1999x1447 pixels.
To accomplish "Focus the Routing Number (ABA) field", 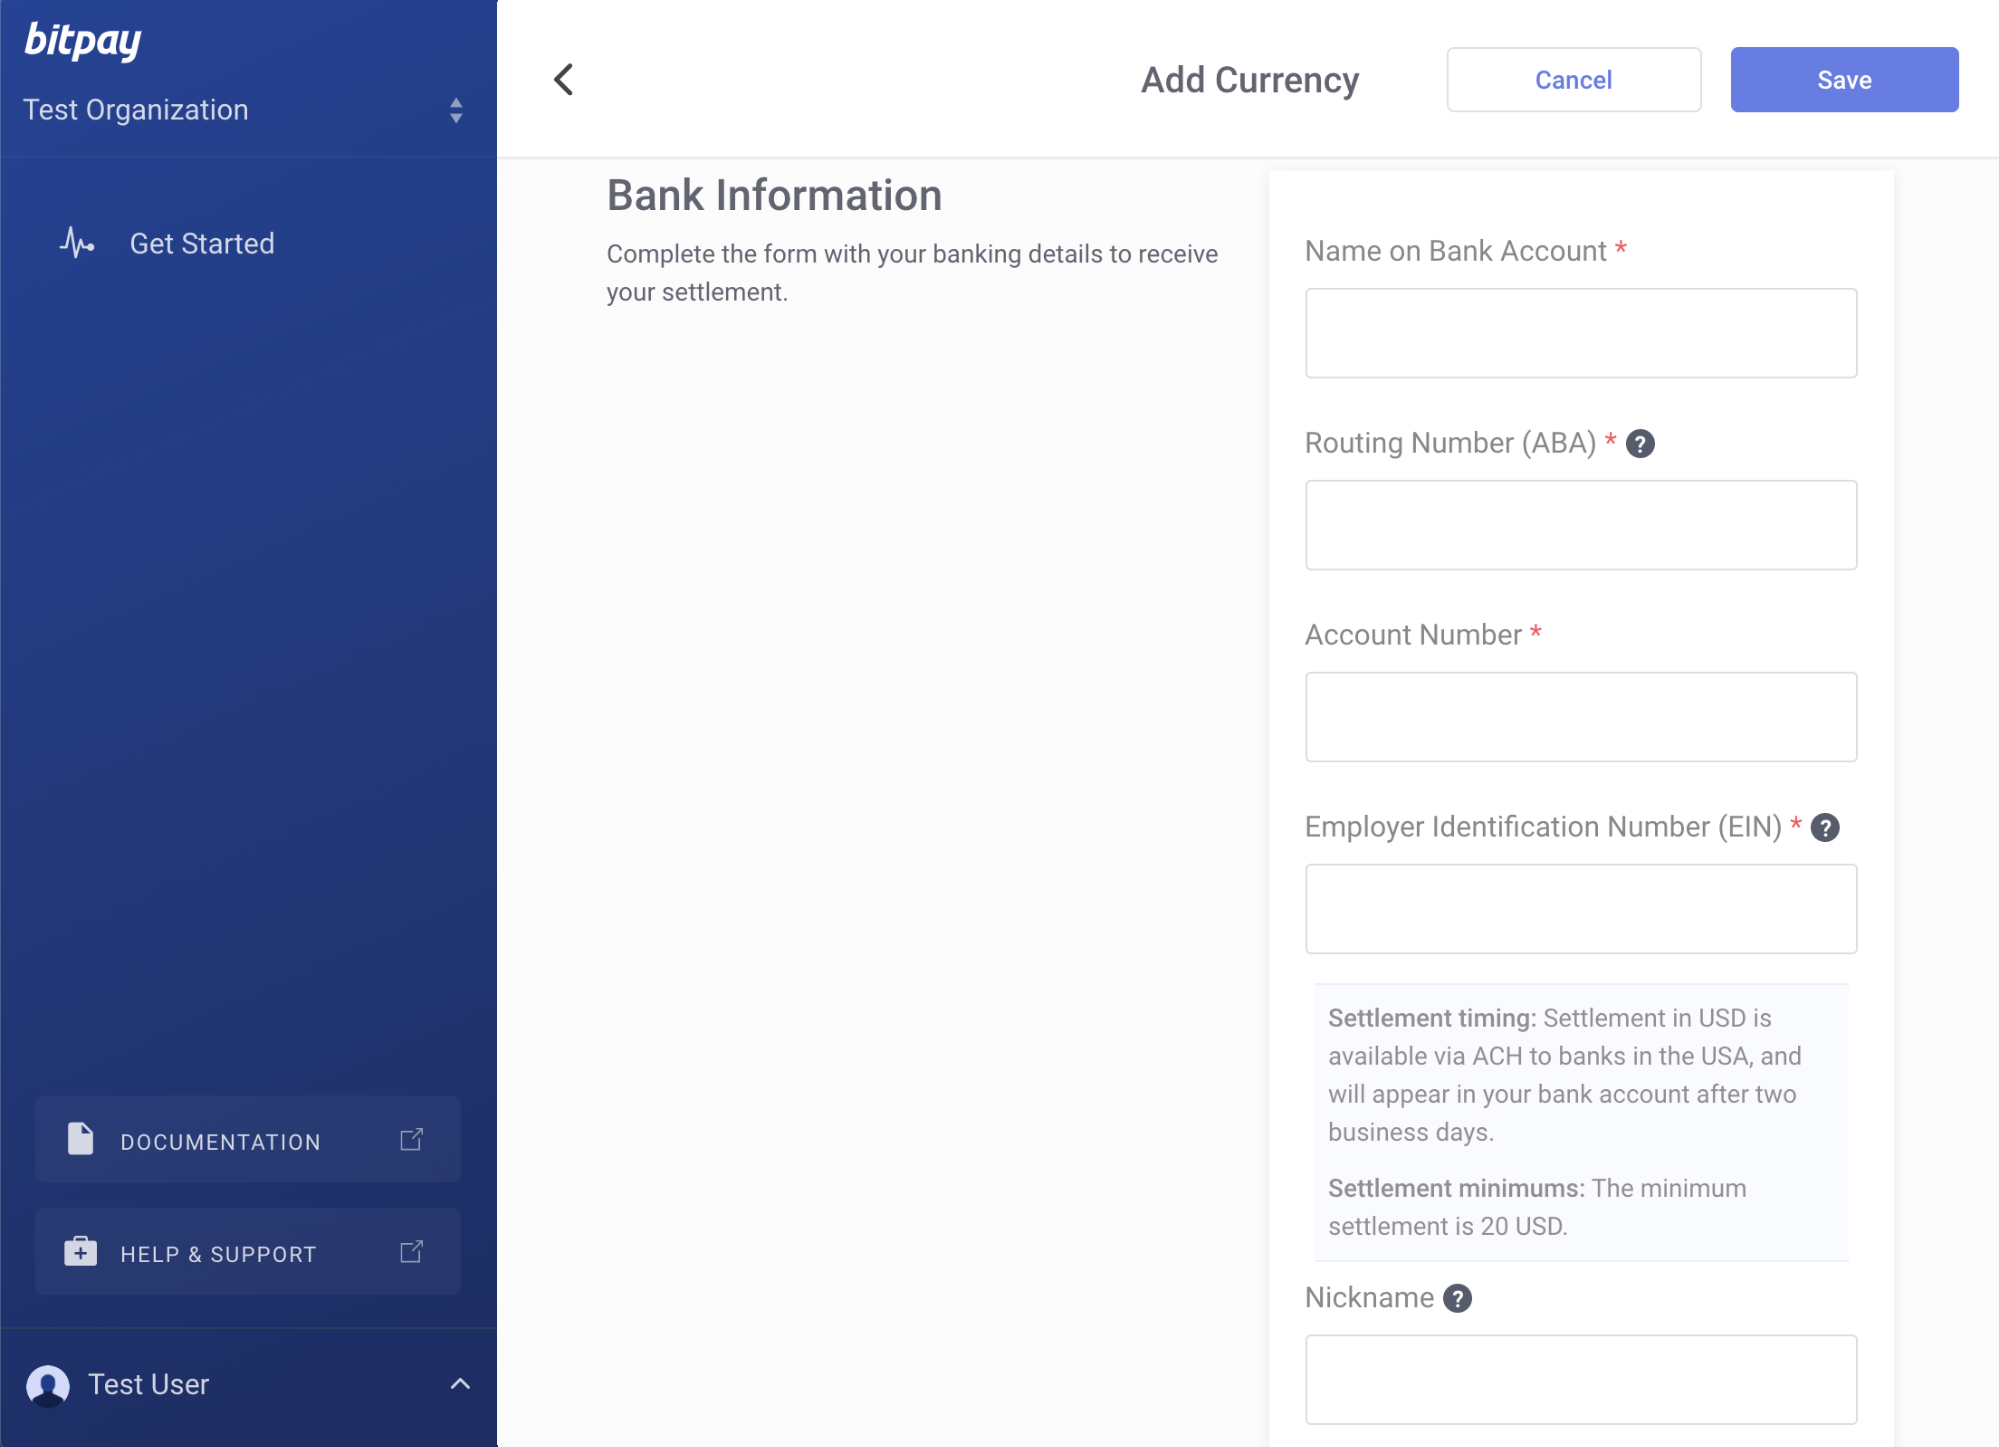I will click(1581, 525).
